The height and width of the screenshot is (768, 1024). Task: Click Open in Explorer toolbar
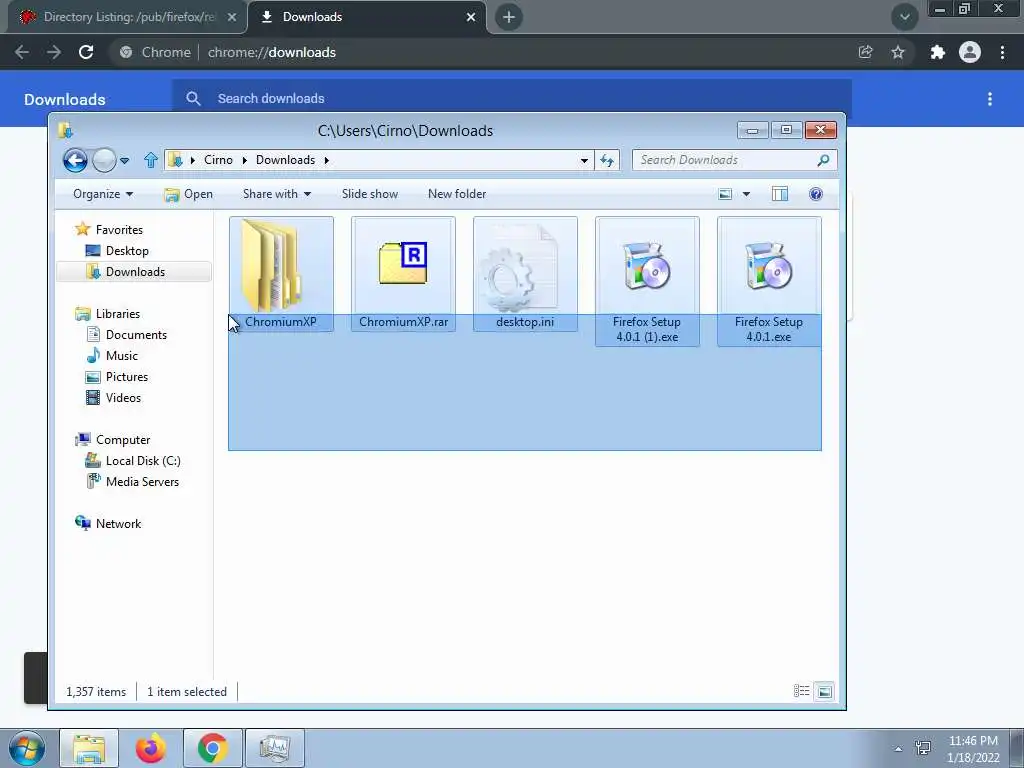coord(189,194)
